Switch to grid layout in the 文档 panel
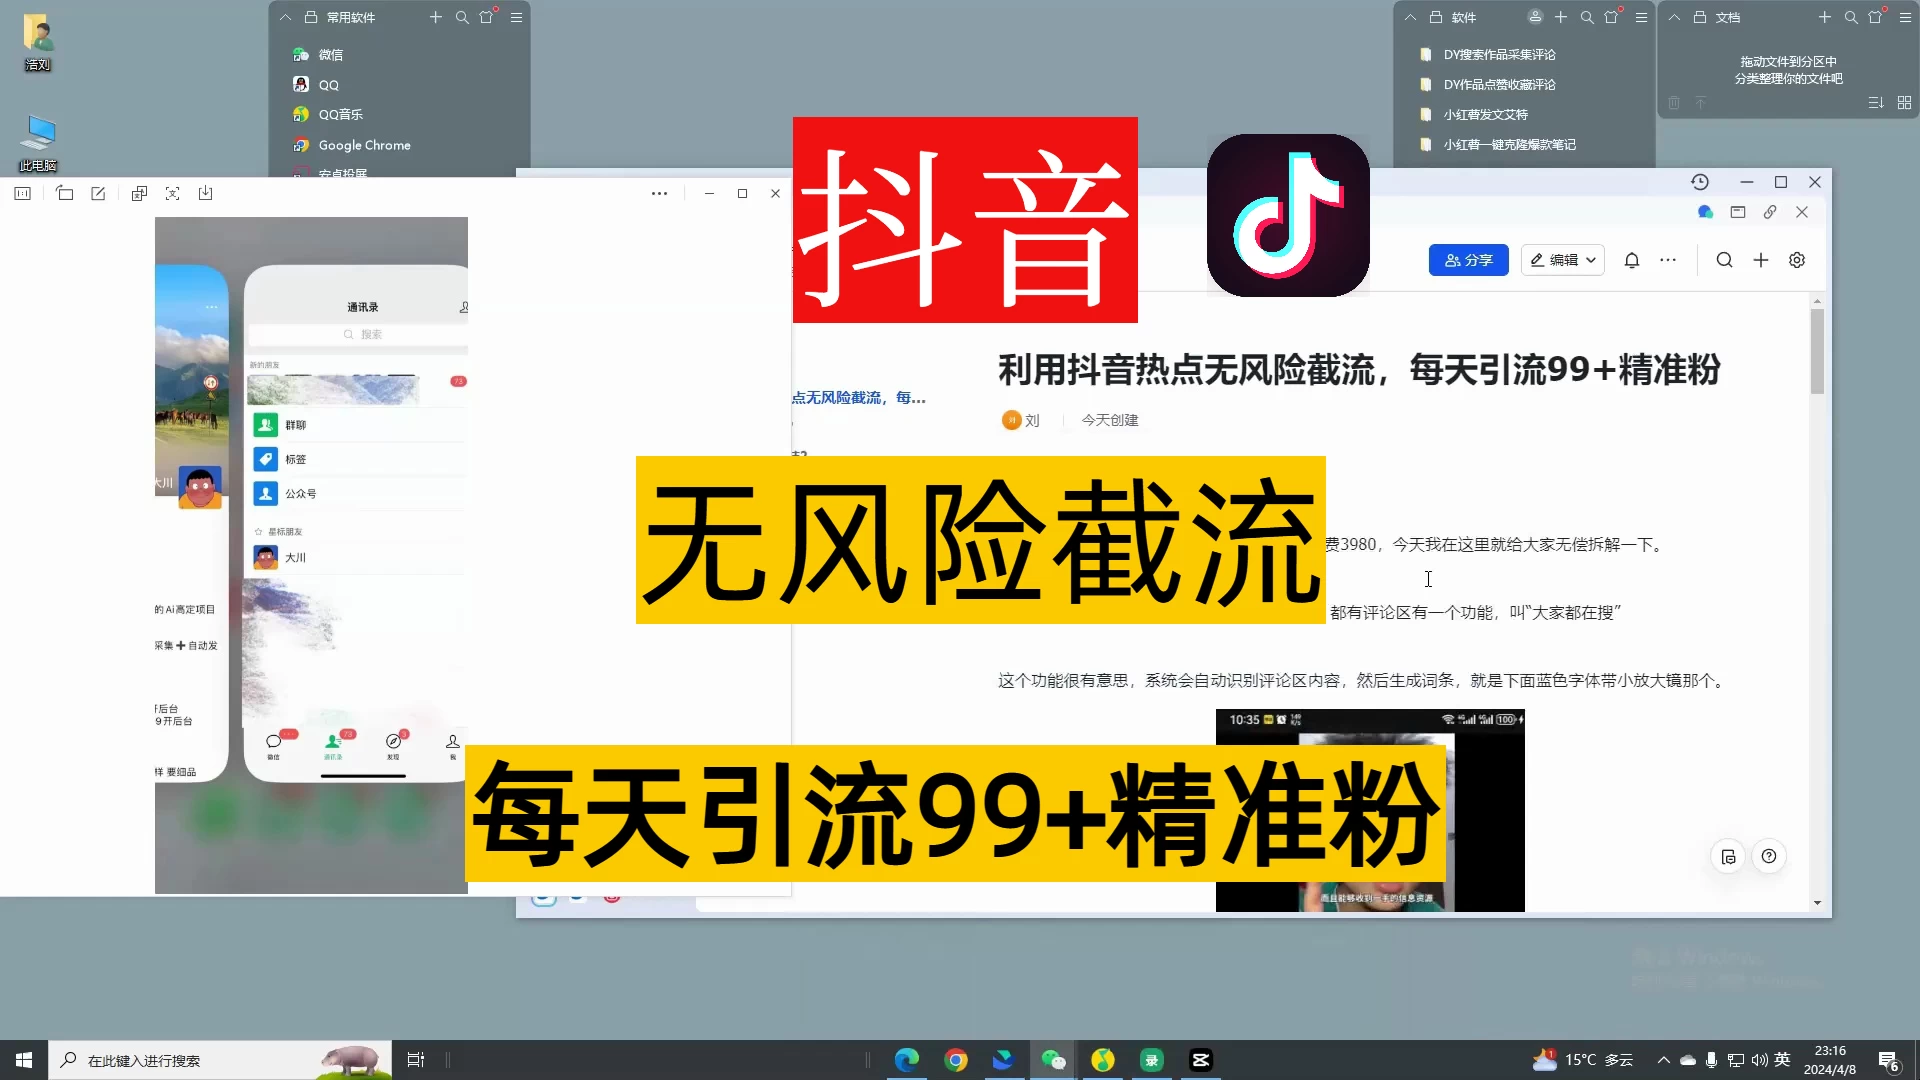The height and width of the screenshot is (1080, 1920). coord(1903,102)
